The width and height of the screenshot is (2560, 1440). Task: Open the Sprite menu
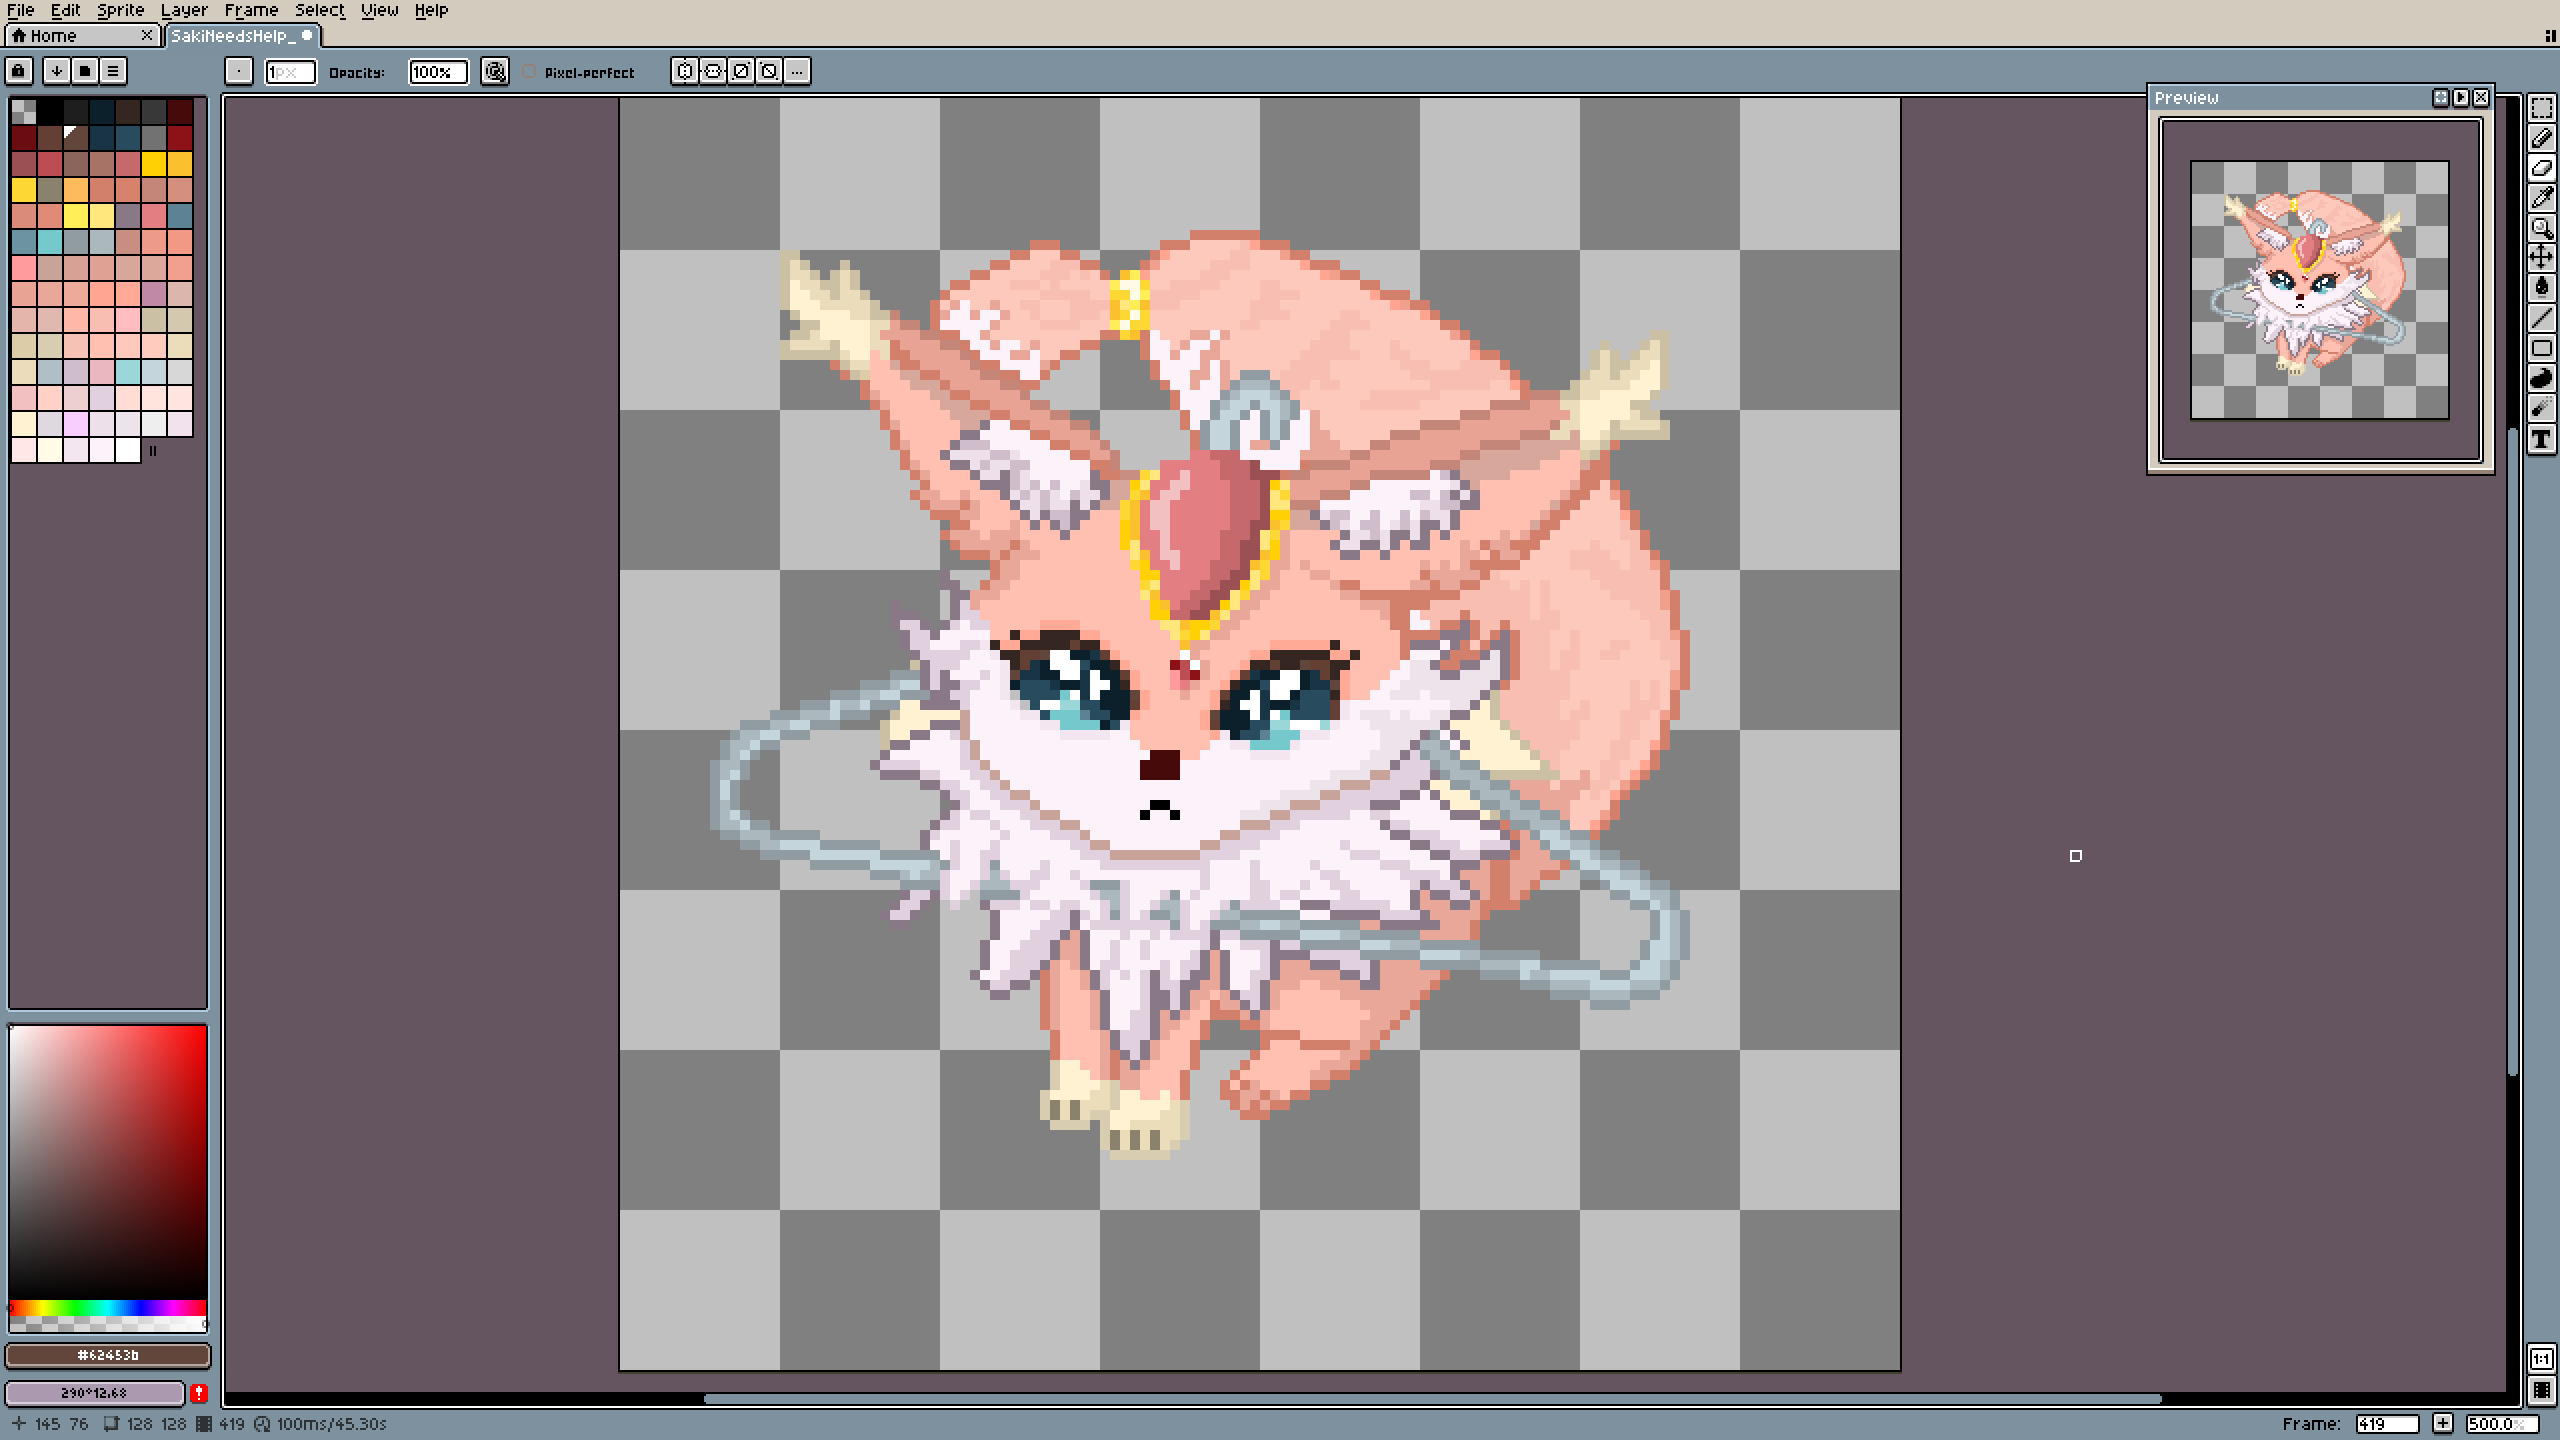[x=121, y=10]
